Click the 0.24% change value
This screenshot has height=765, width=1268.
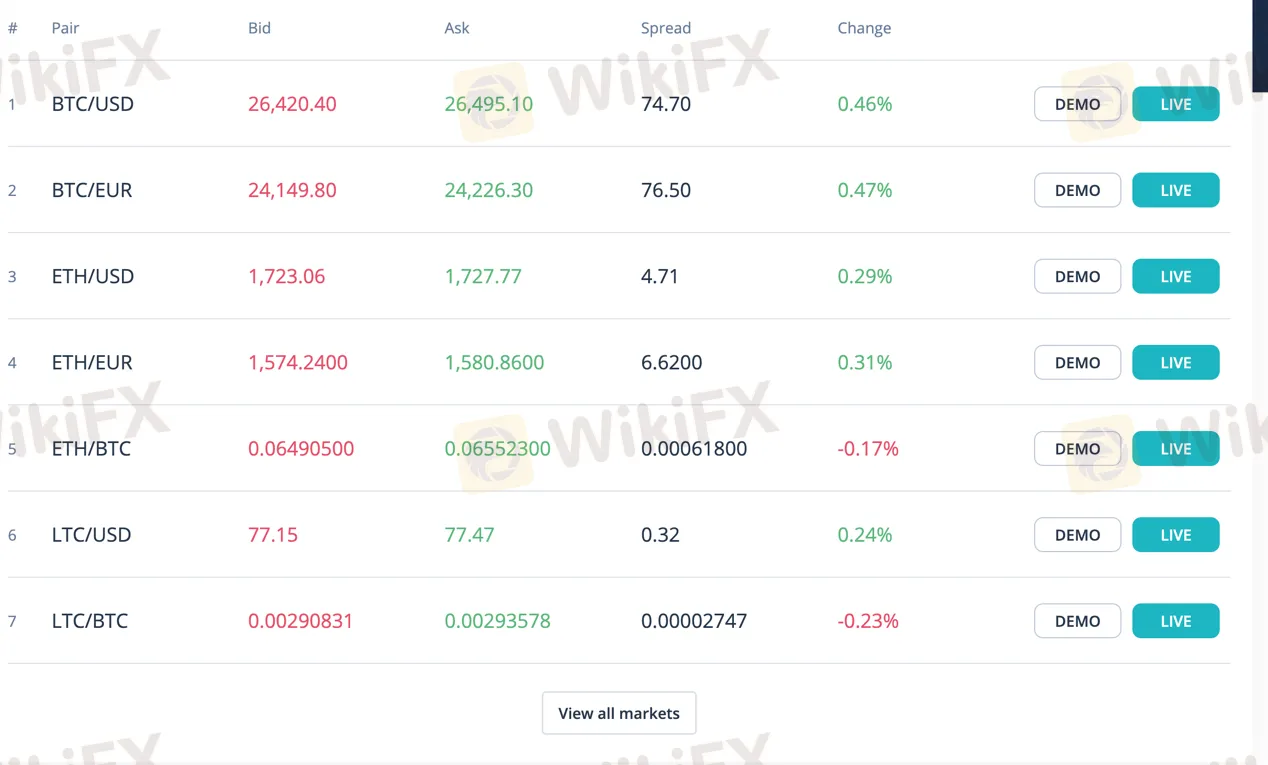click(865, 534)
